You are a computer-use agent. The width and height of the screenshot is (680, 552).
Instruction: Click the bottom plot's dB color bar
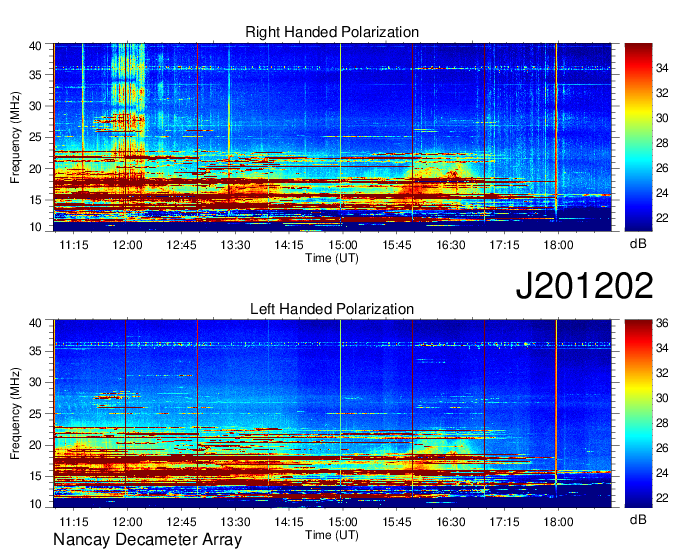[x=638, y=414]
